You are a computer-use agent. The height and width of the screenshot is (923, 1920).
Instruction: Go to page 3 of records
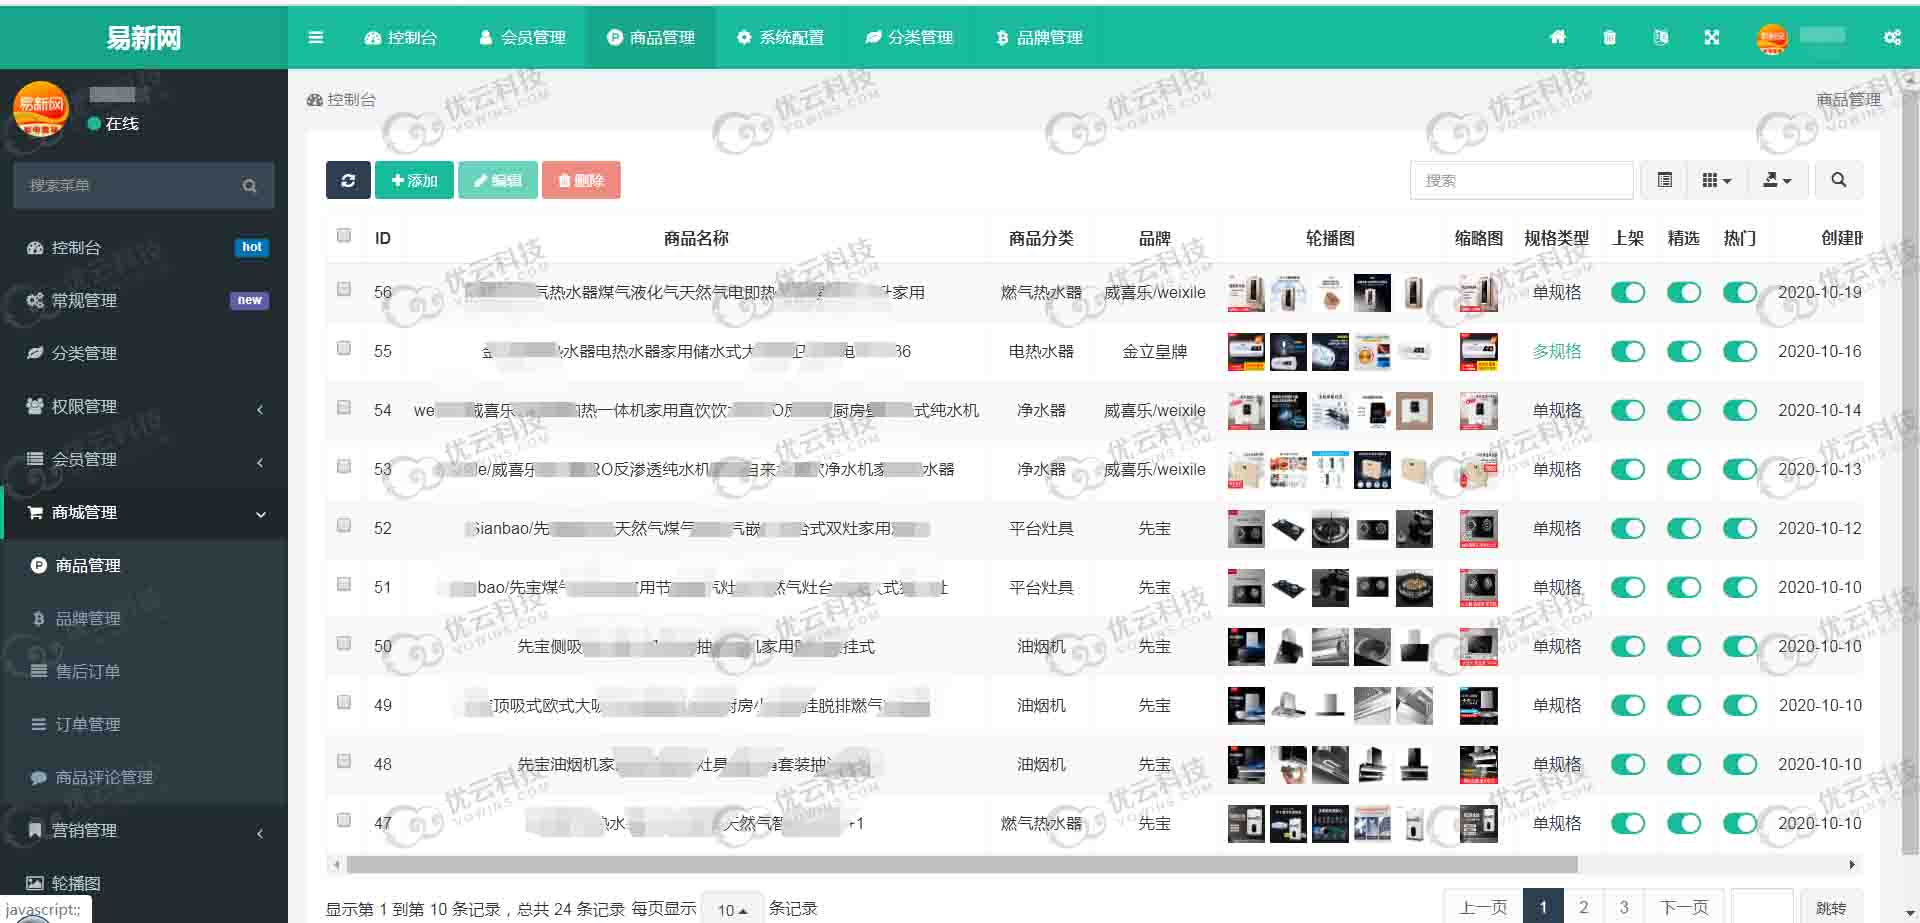coord(1624,907)
